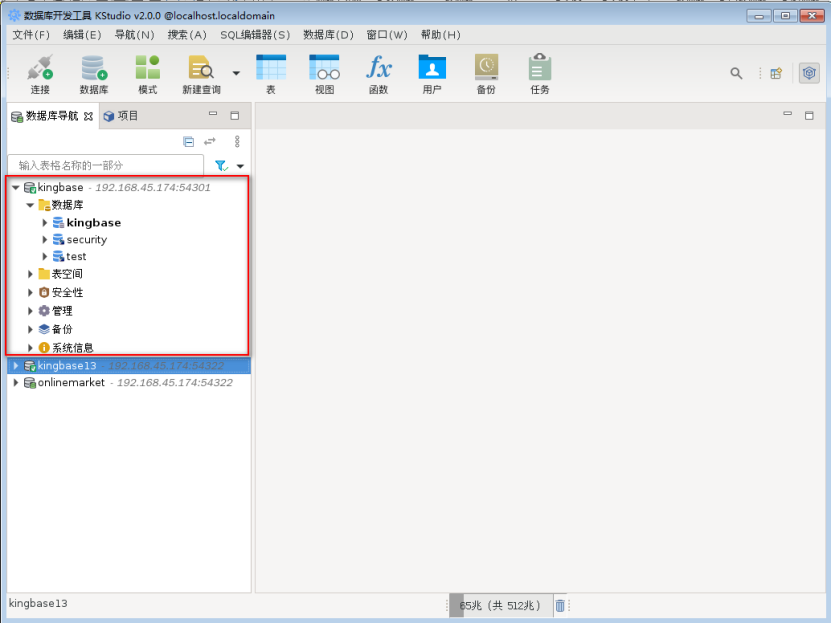
Task: Switch to the 项目 tab
Action: click(x=121, y=116)
